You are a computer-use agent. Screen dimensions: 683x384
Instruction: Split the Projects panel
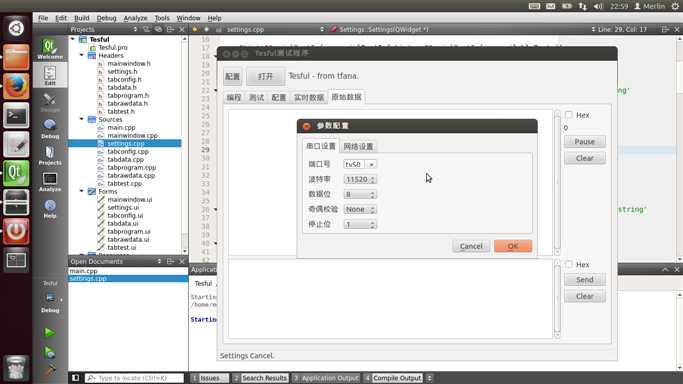170,29
